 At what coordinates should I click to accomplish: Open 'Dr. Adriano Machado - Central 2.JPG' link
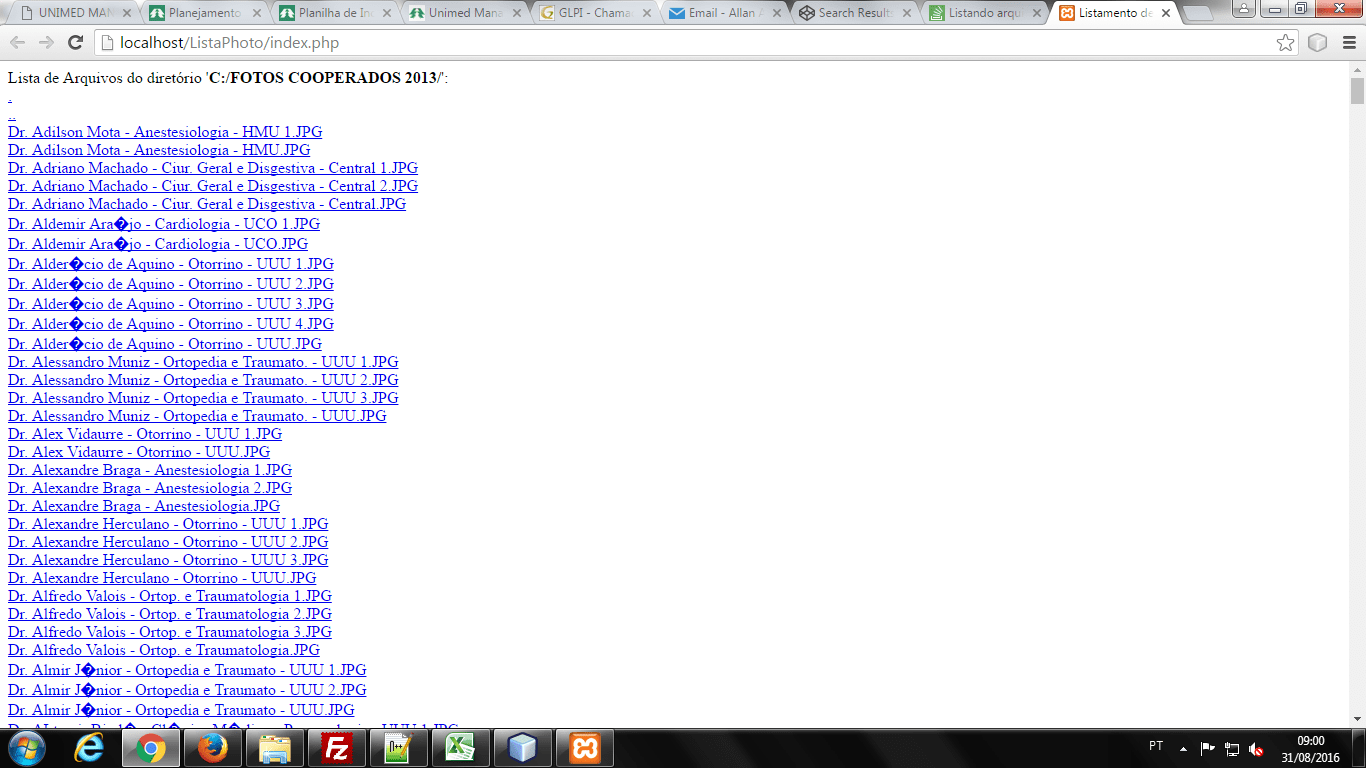pos(213,186)
